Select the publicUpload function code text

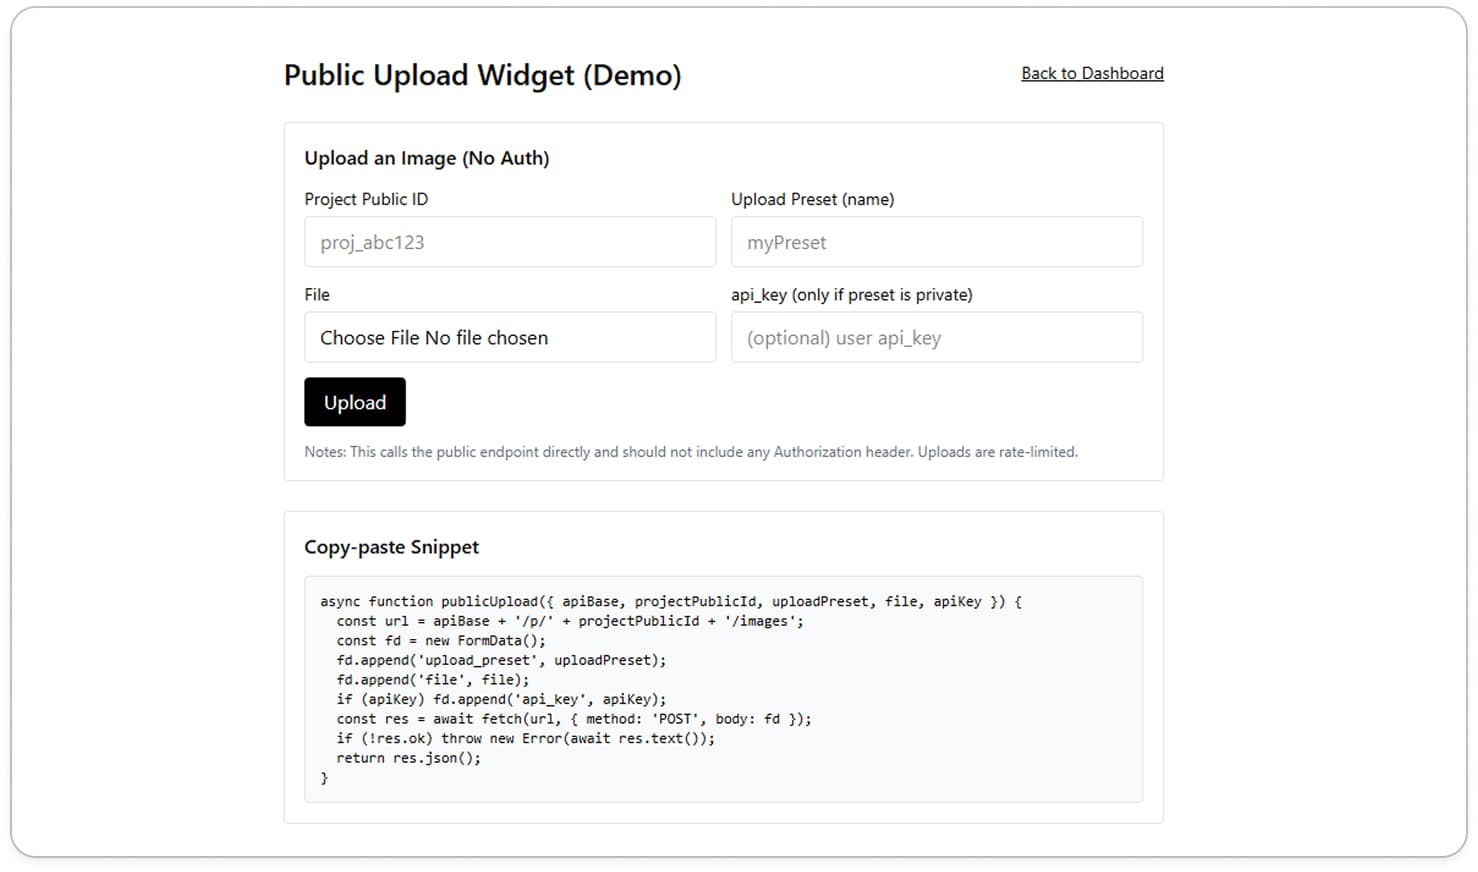pyautogui.click(x=668, y=601)
